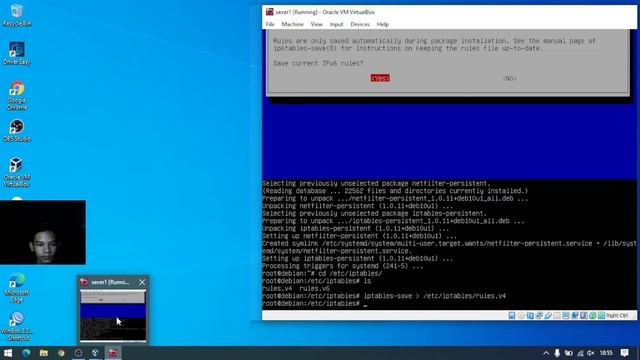The height and width of the screenshot is (360, 640).
Task: Click the display settings status icon
Action: coord(566,316)
